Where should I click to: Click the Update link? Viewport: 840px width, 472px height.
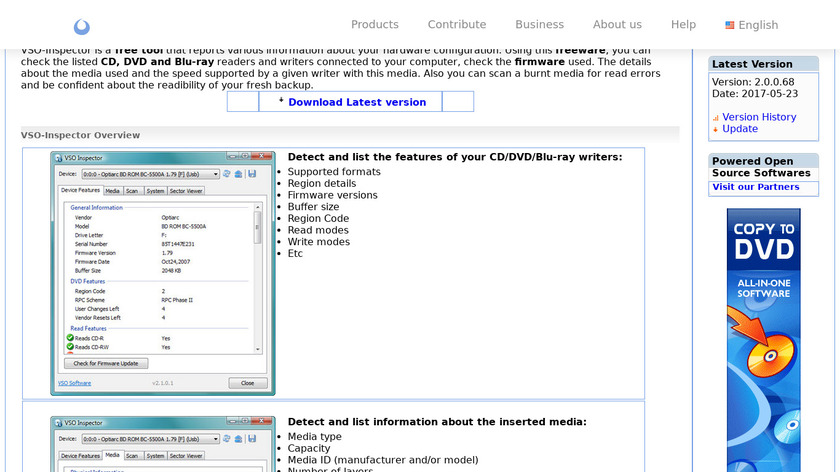[x=740, y=129]
